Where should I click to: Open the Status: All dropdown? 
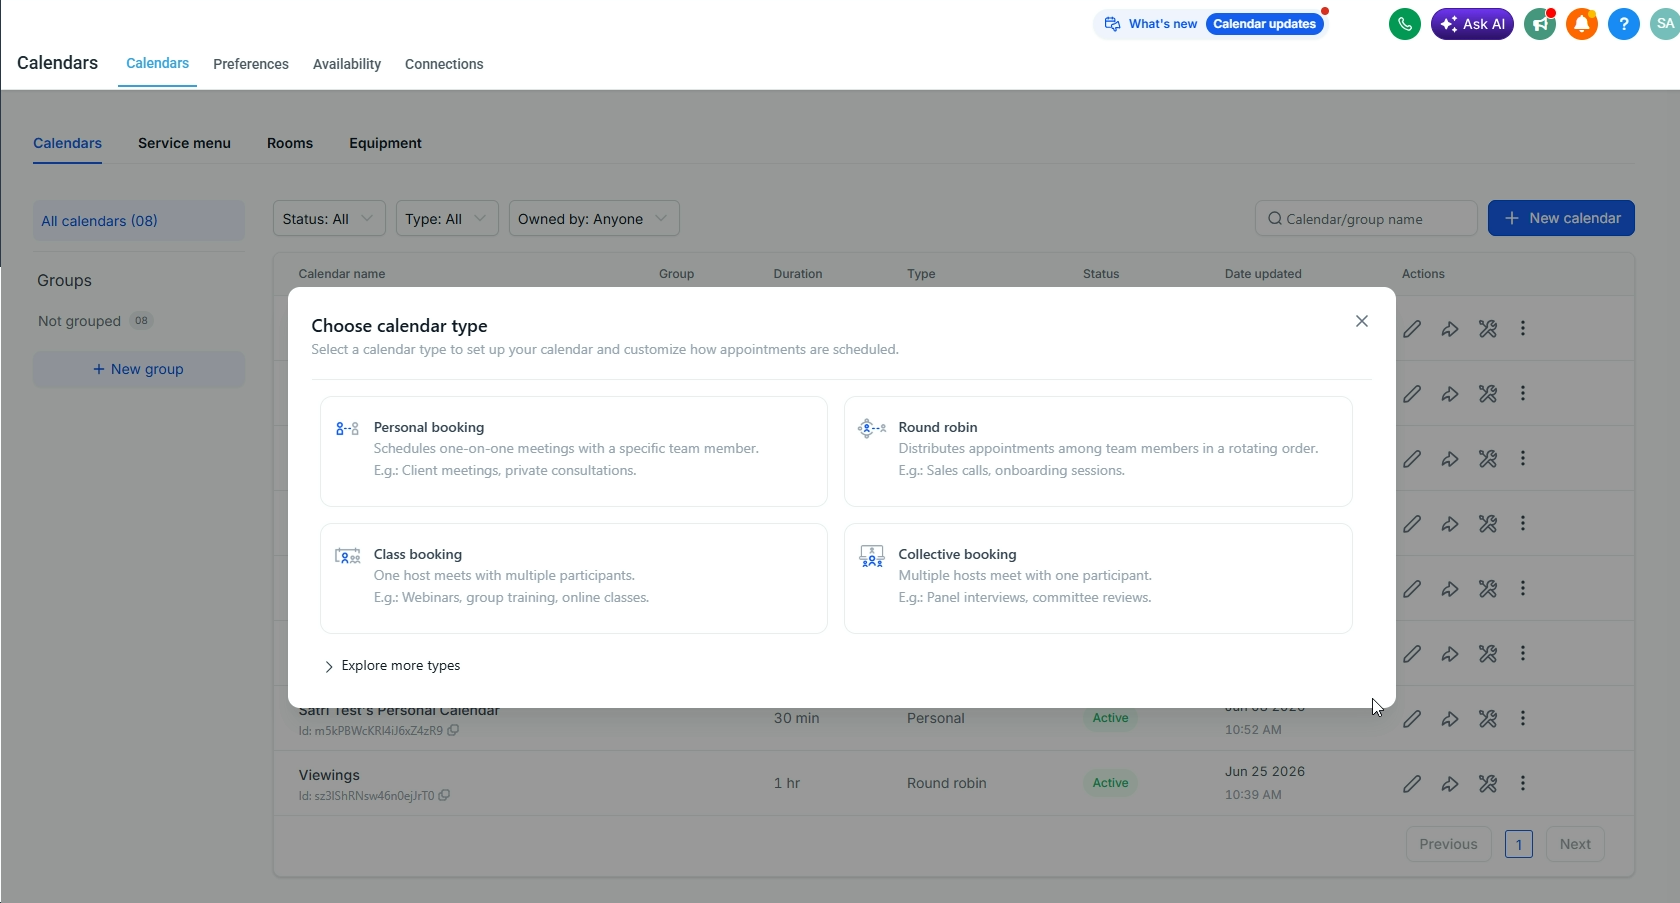329,219
